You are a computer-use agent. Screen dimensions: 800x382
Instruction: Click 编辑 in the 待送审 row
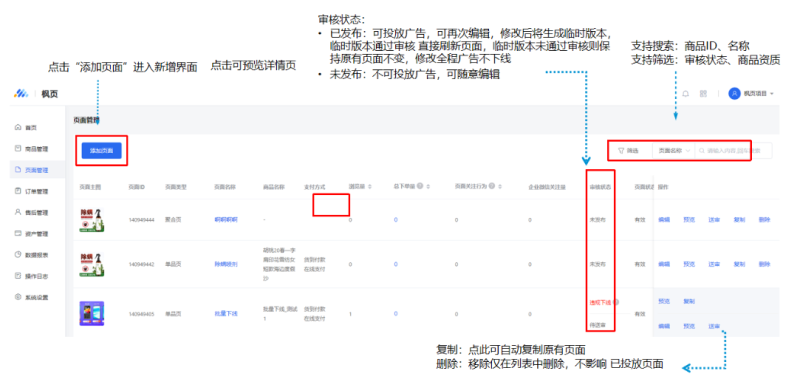click(x=663, y=326)
